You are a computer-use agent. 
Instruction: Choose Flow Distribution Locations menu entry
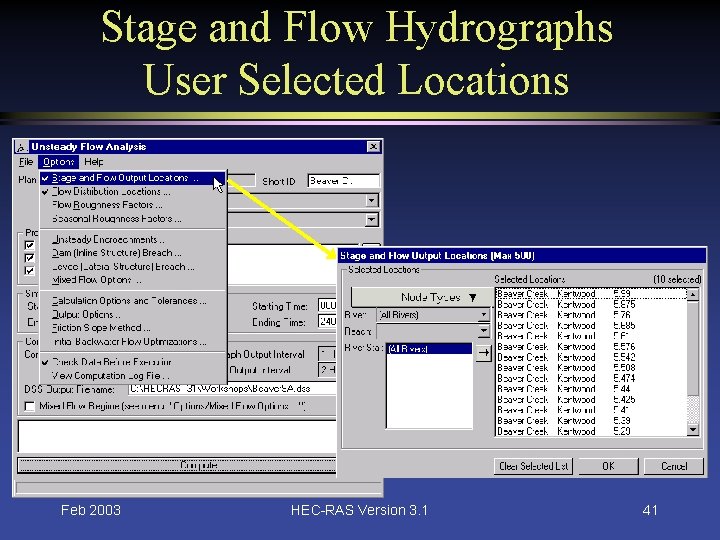[x=132, y=191]
